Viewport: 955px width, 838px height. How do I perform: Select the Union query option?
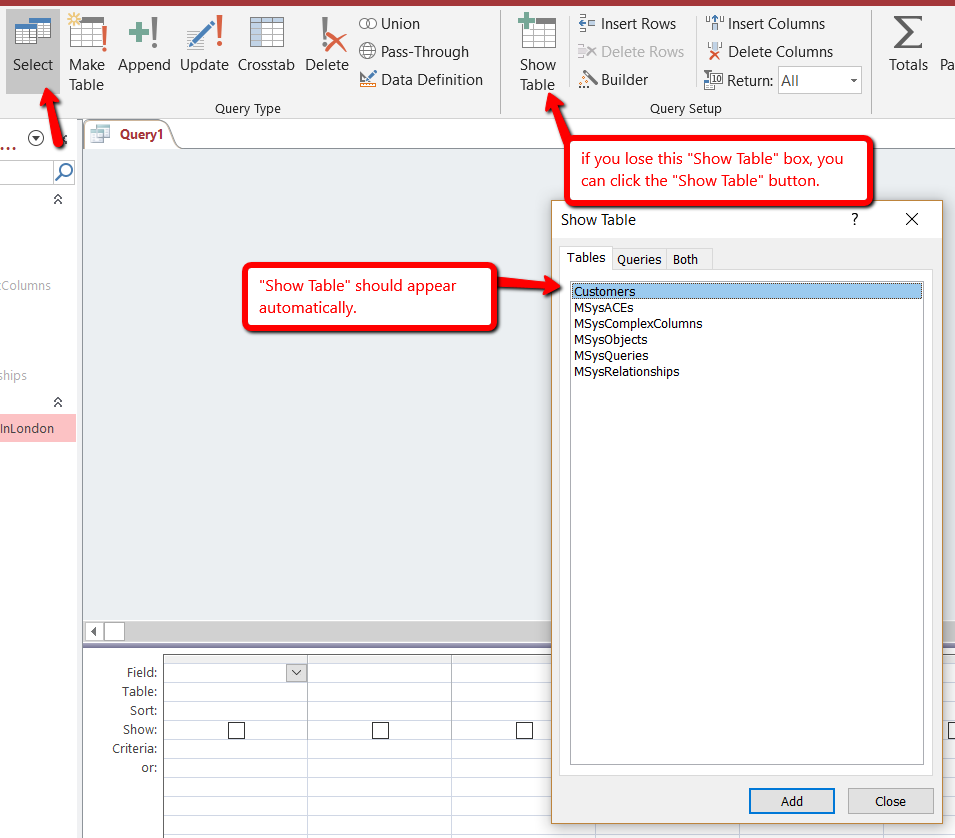coord(390,24)
